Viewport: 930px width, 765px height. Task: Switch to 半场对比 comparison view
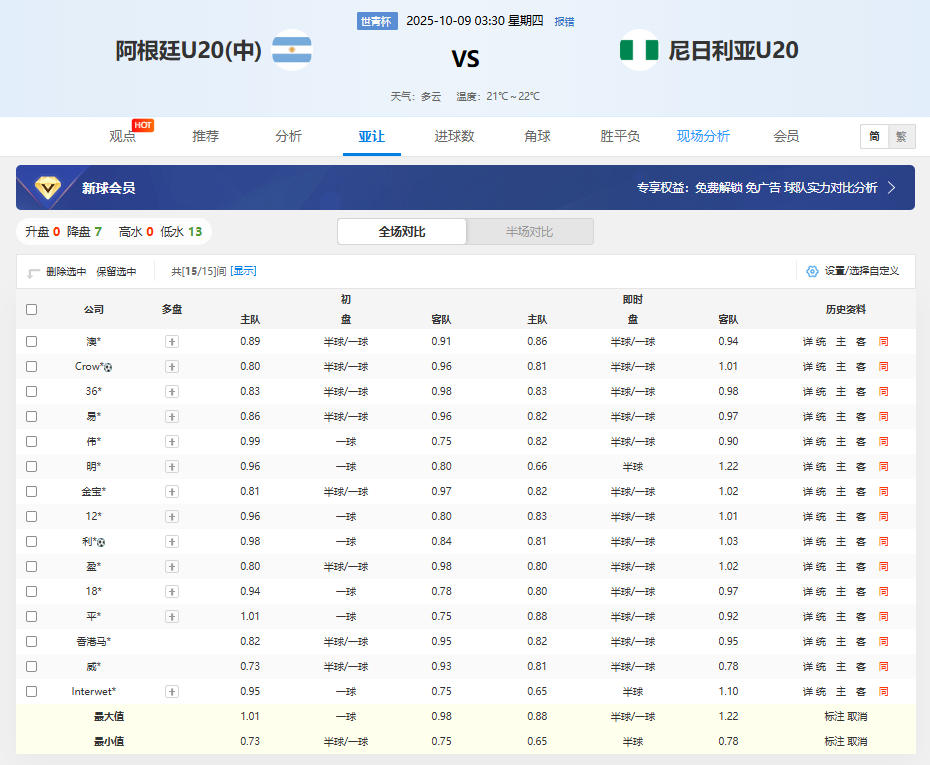click(530, 232)
